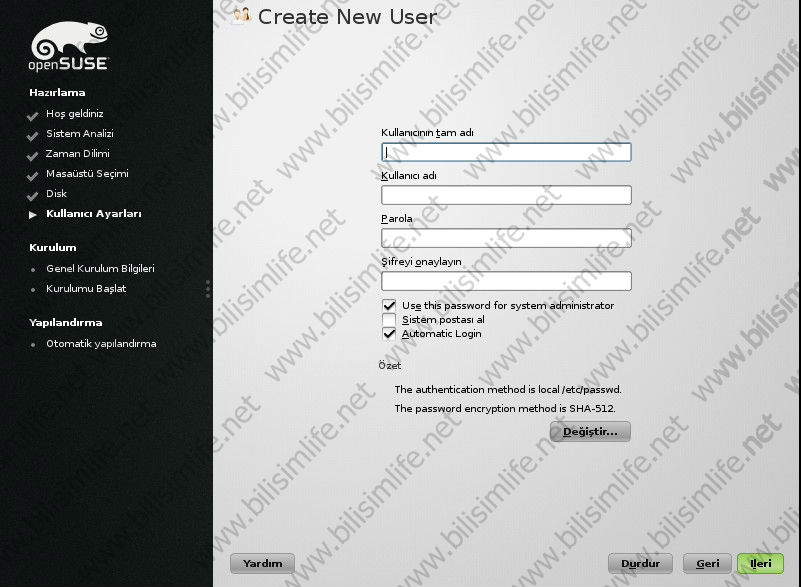Screen dimensions: 801x587
Task: Click the checkmark icon next to Sistem Analizi
Action: tap(33, 136)
